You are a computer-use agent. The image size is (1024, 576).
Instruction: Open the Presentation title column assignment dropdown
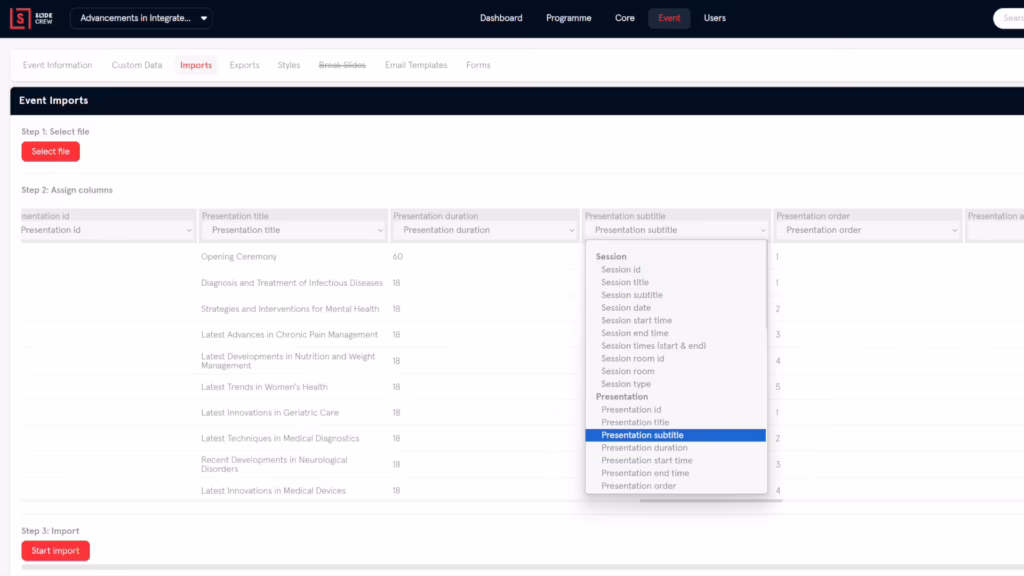(x=293, y=230)
